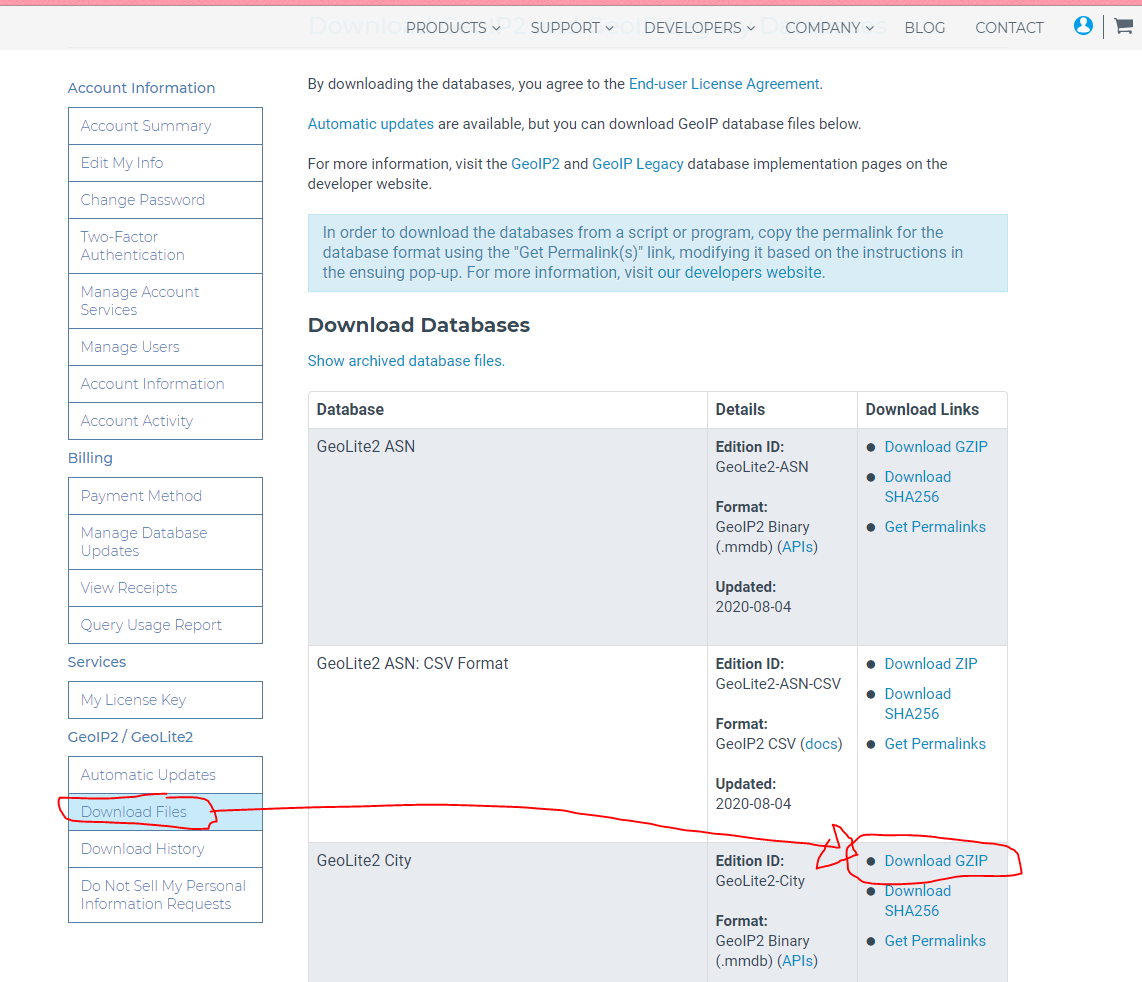Open the End-user License Agreement link
Image resolution: width=1142 pixels, height=982 pixels.
pyautogui.click(x=724, y=84)
